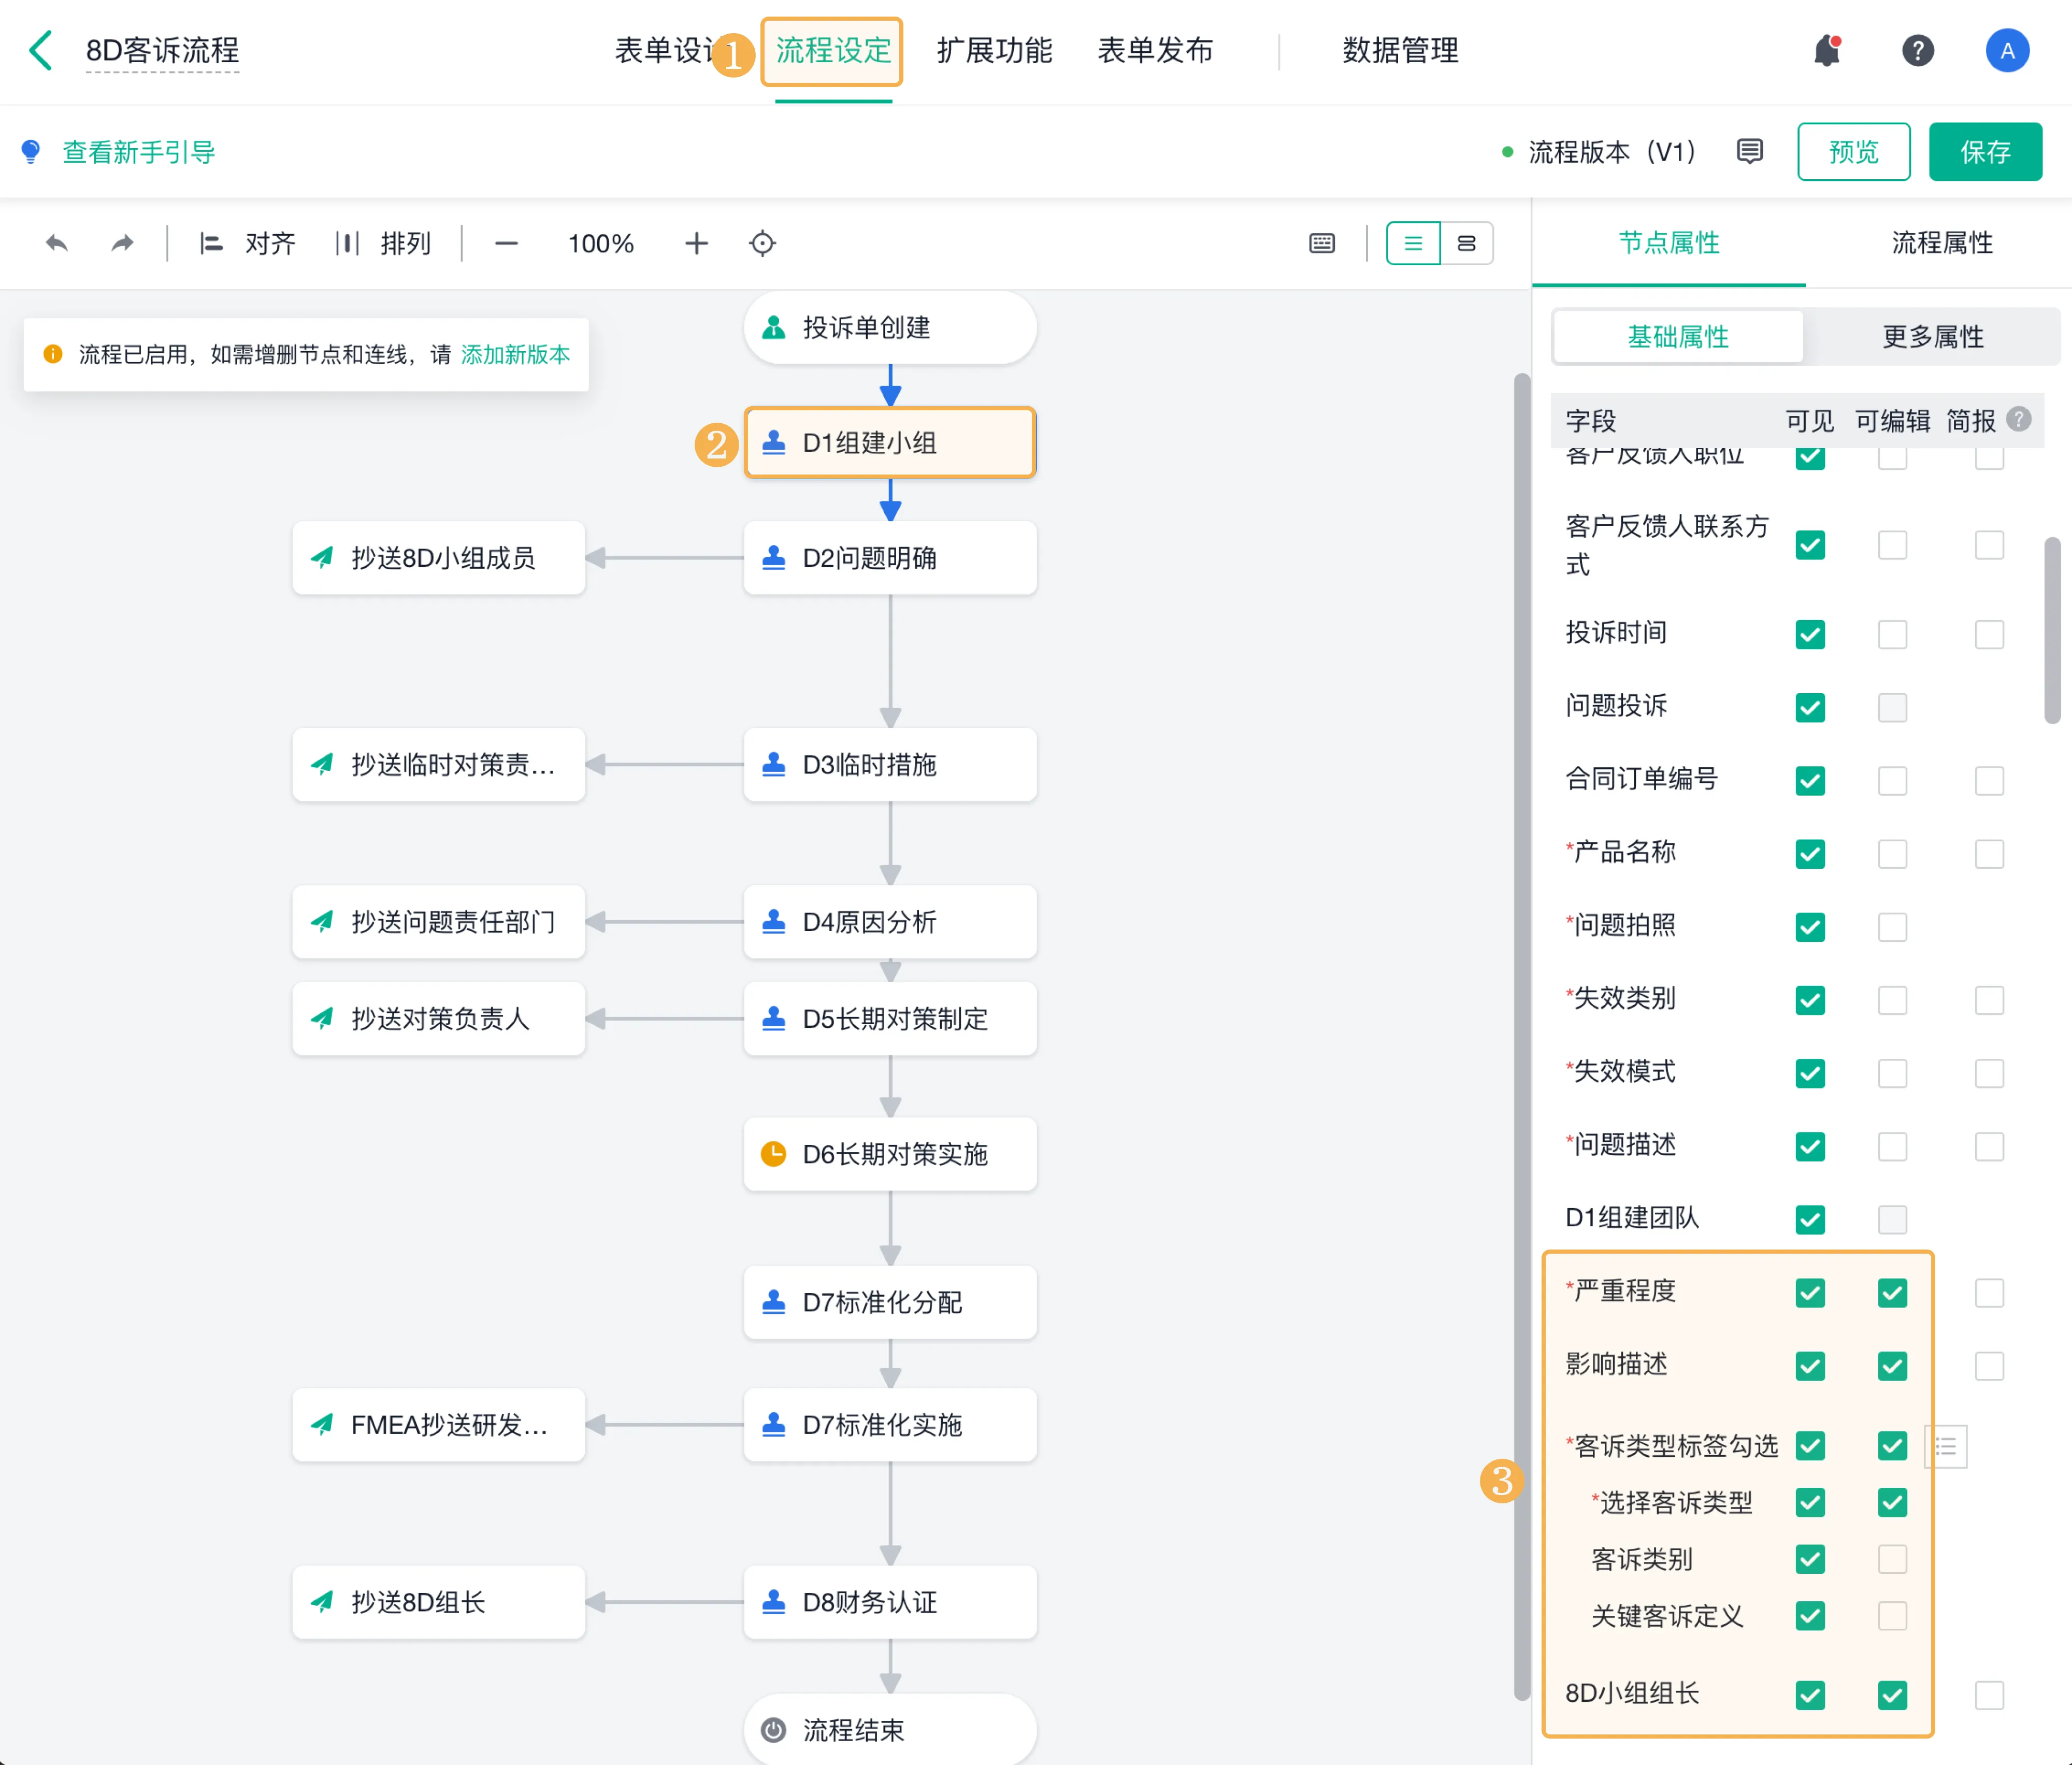Click the 100% zoom level value

pos(600,243)
